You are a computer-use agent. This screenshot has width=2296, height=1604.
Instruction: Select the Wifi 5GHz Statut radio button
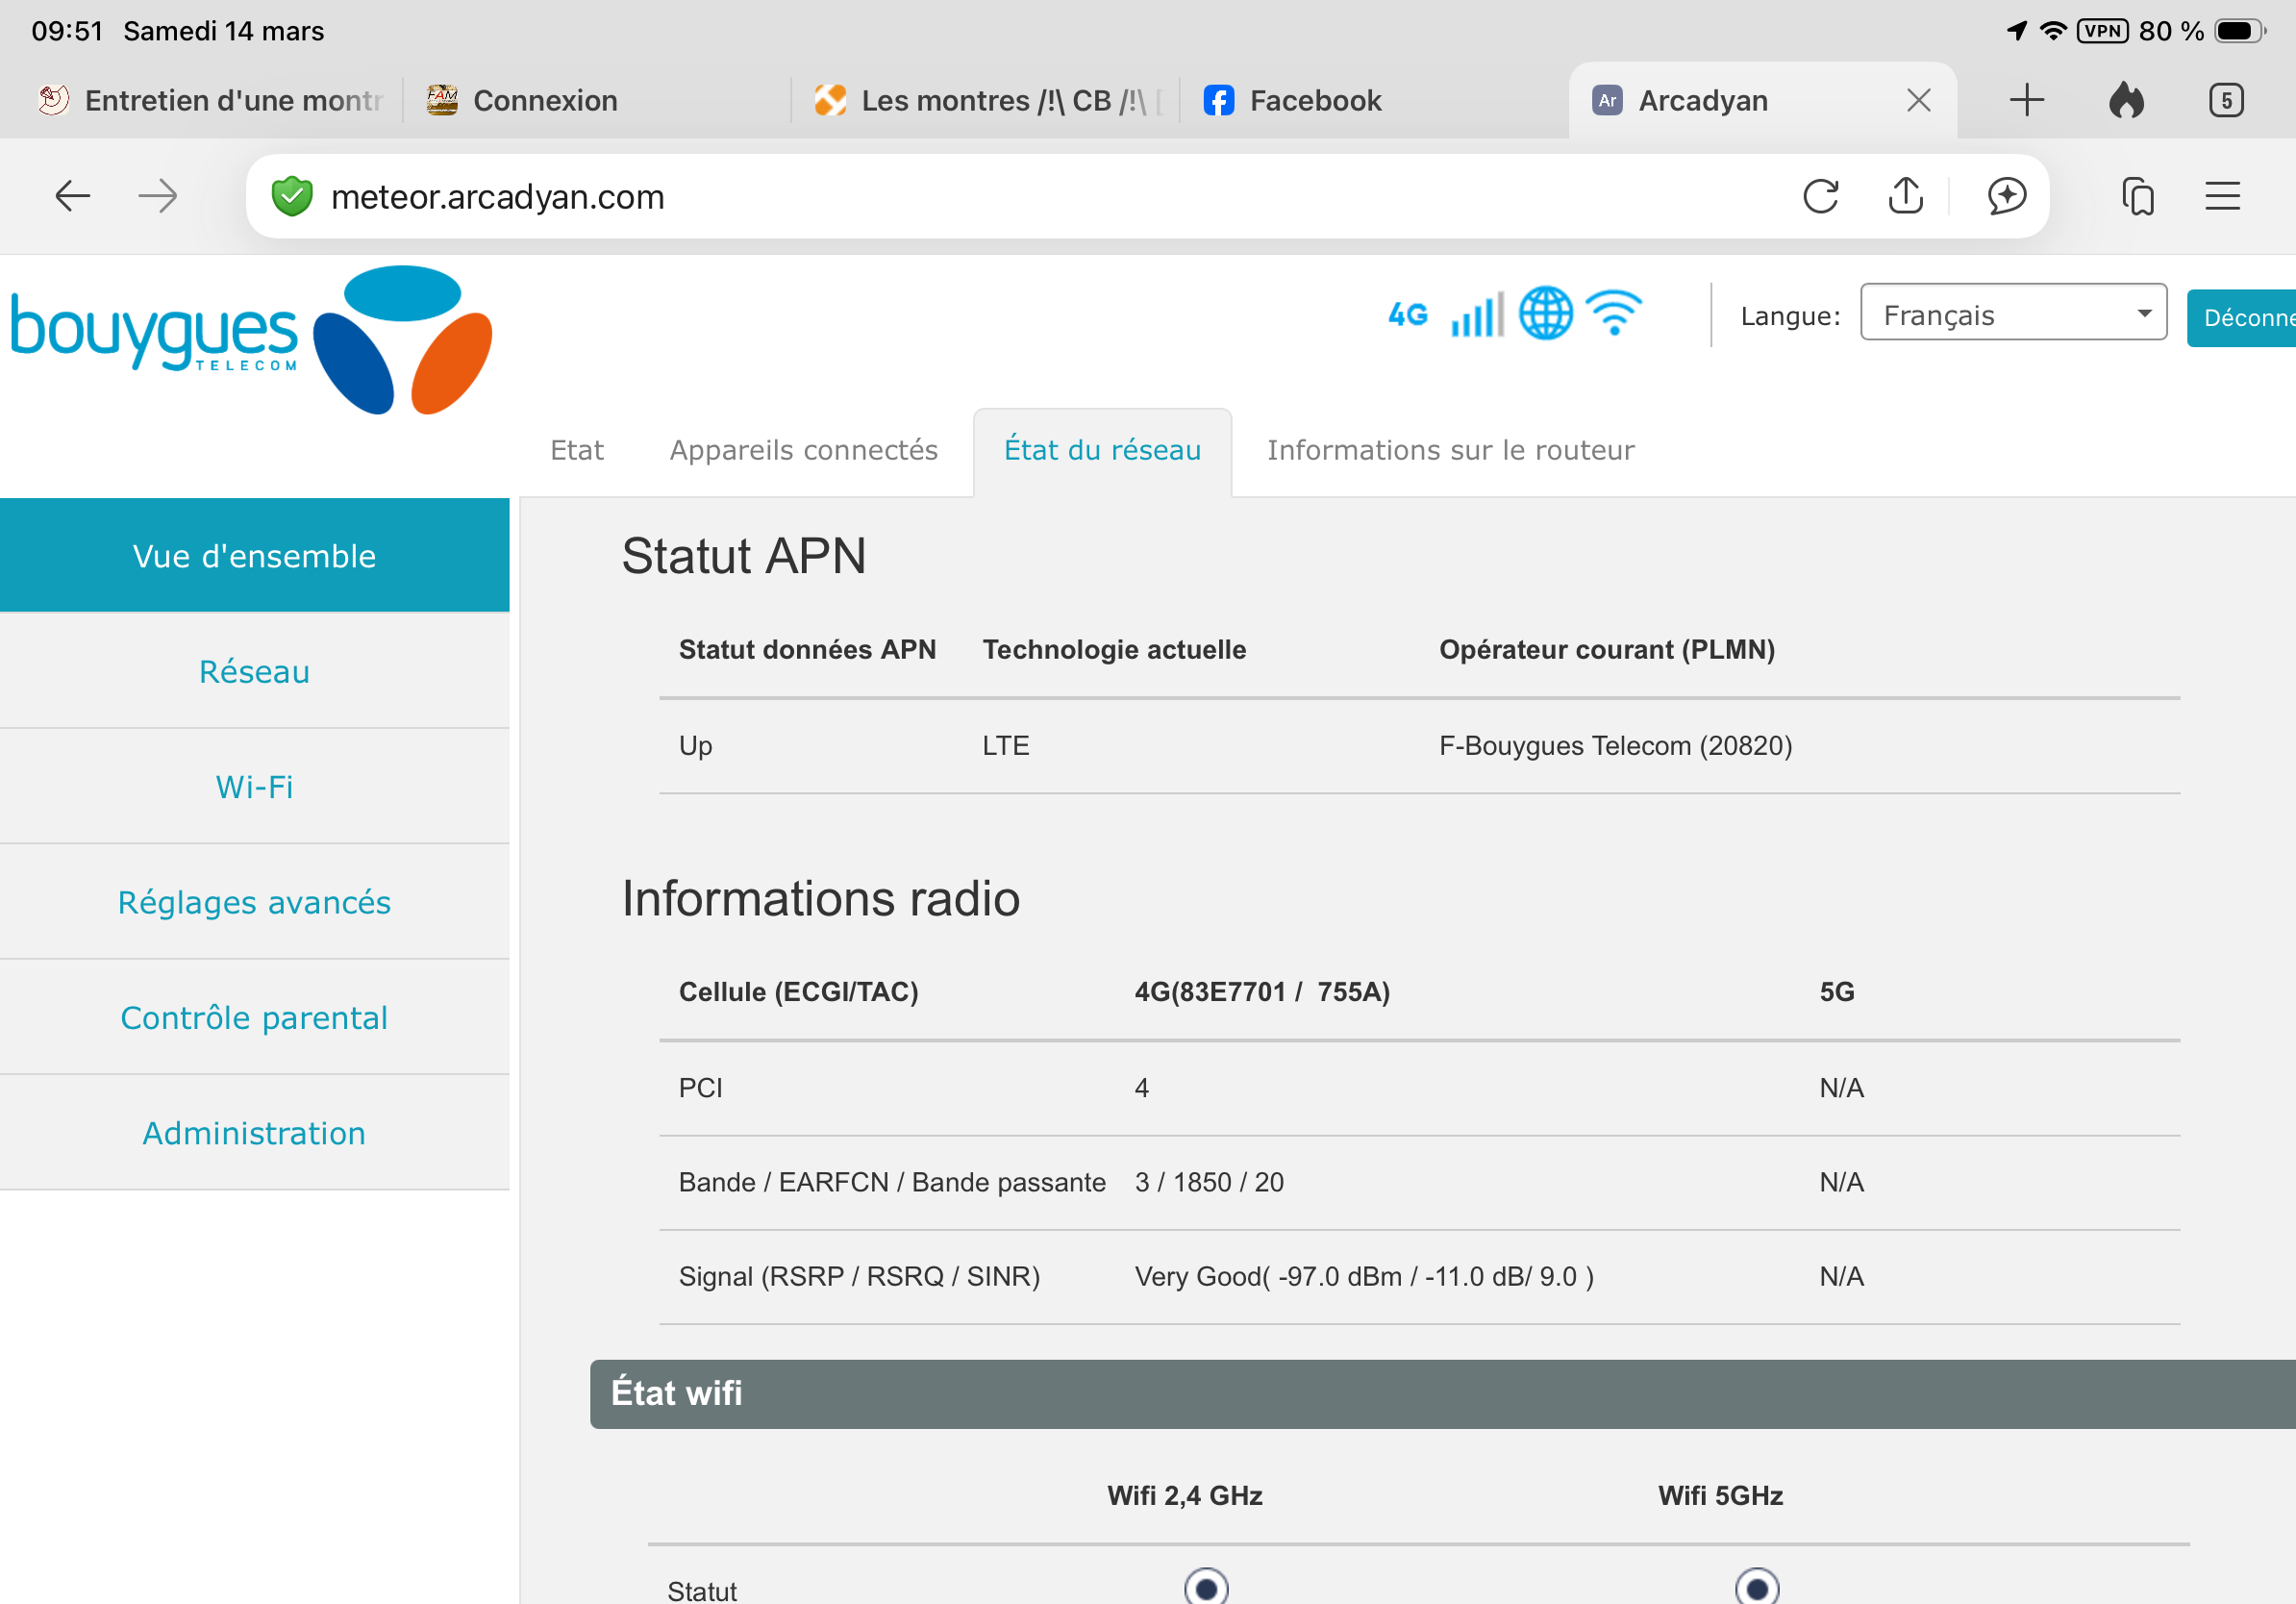pyautogui.click(x=1757, y=1588)
